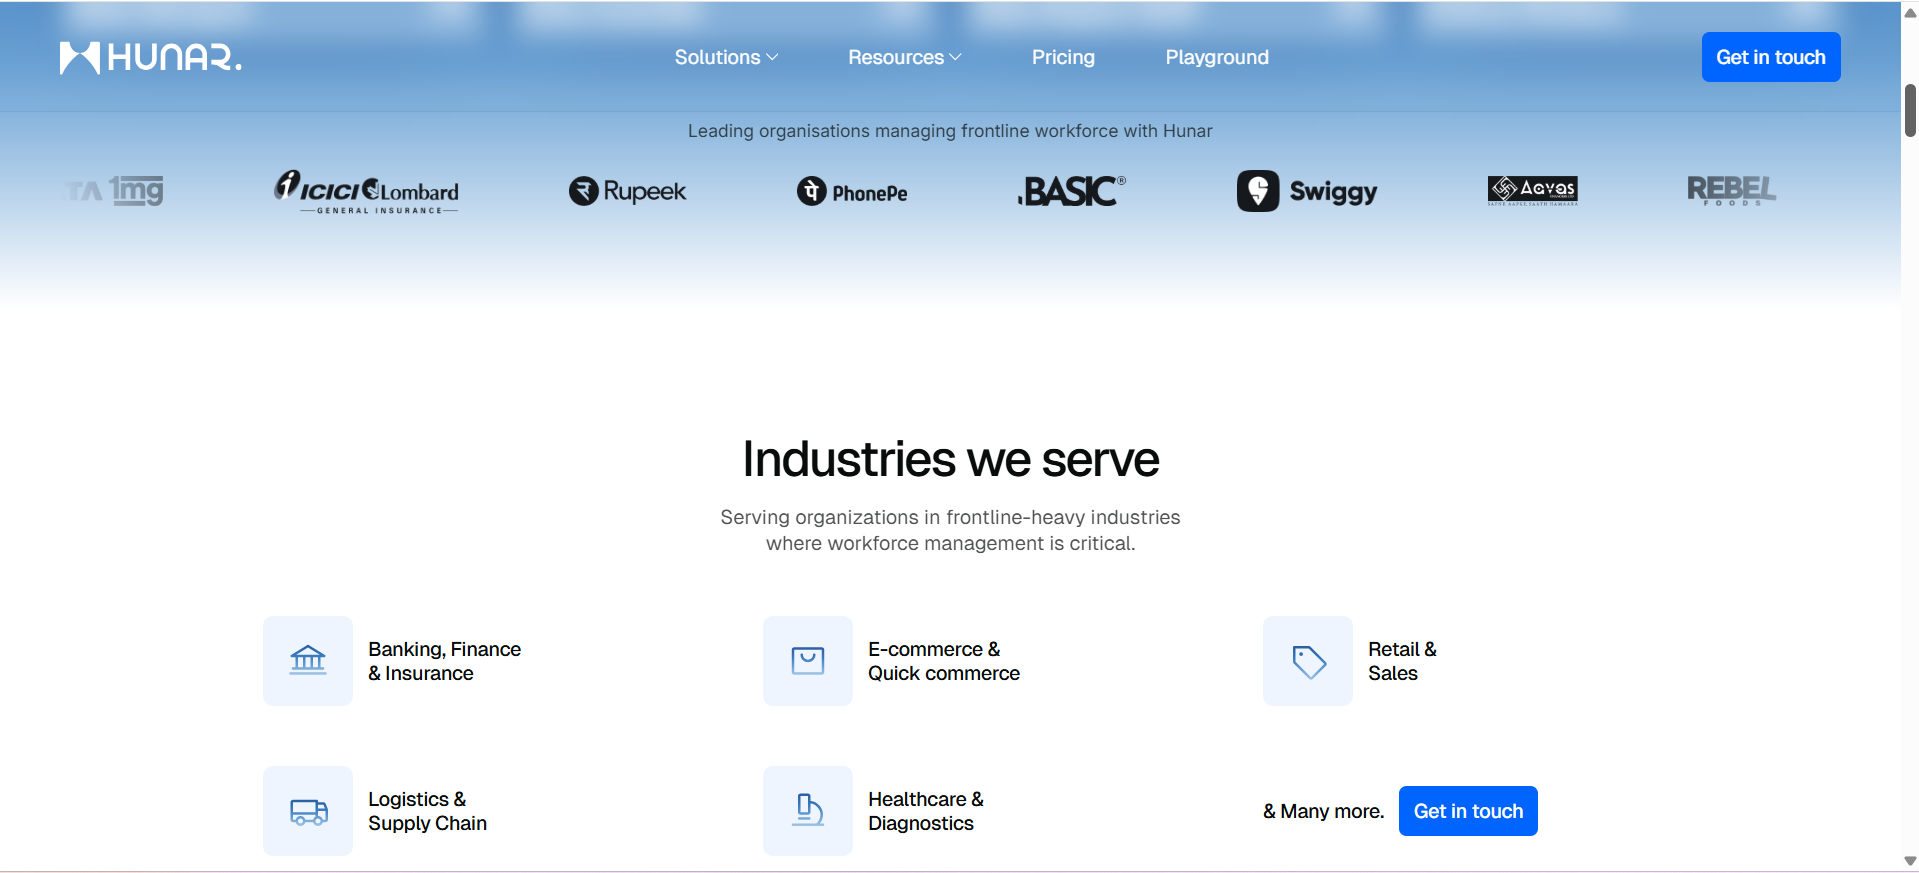Click the scrollbar up arrow
Viewport: 1919px width, 873px height.
pos(1910,13)
